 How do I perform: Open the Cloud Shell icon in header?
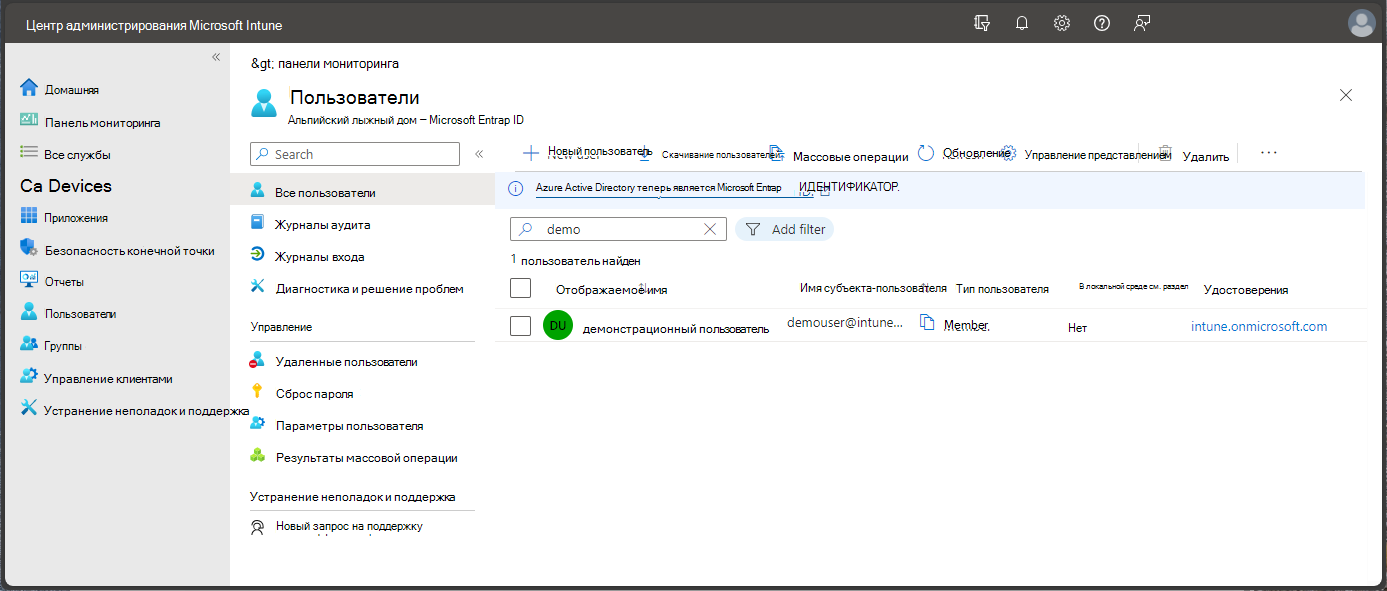(x=982, y=23)
